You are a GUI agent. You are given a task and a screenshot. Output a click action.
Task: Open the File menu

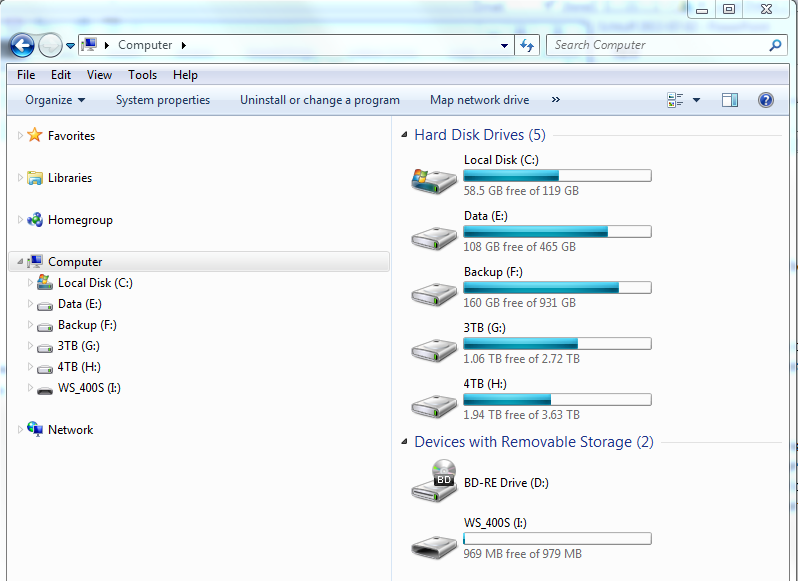coord(26,75)
